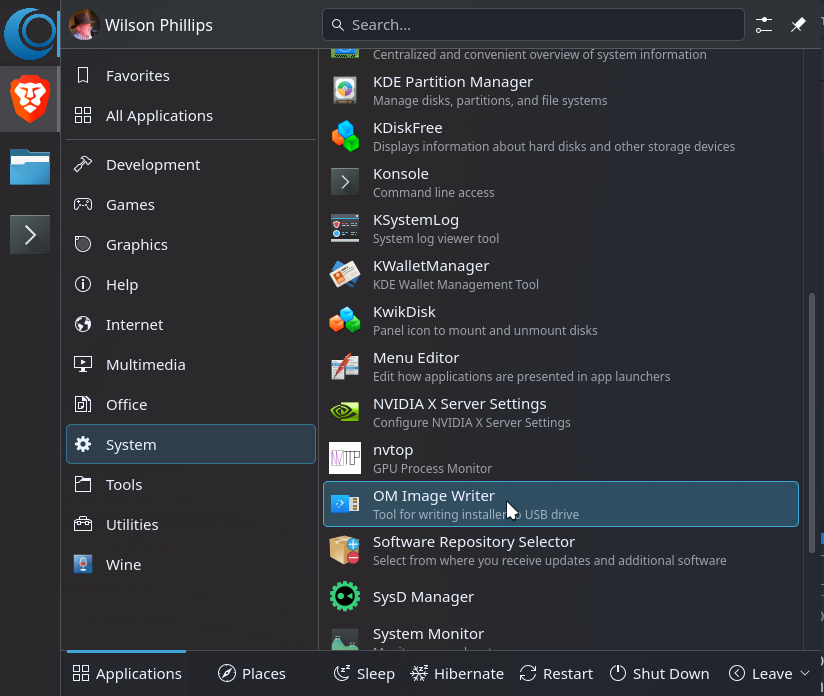The width and height of the screenshot is (824, 696).
Task: Open the Multimedia category
Action: click(x=191, y=364)
